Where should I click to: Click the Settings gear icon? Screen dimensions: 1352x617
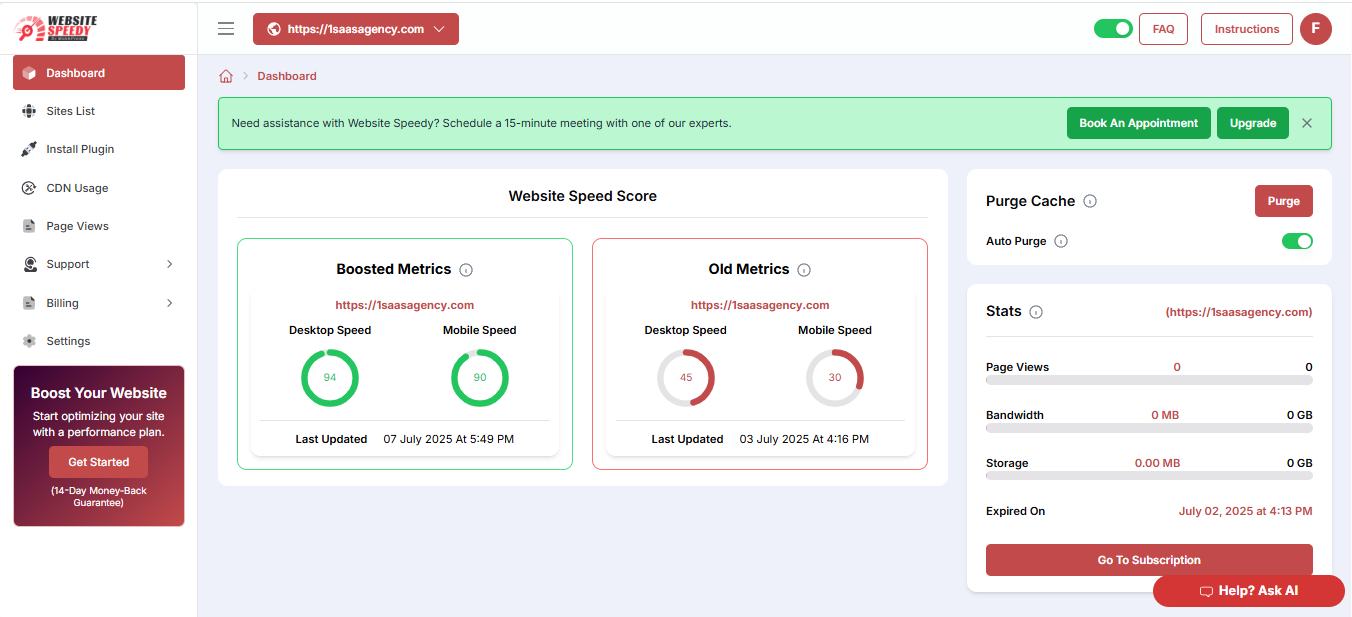[29, 341]
